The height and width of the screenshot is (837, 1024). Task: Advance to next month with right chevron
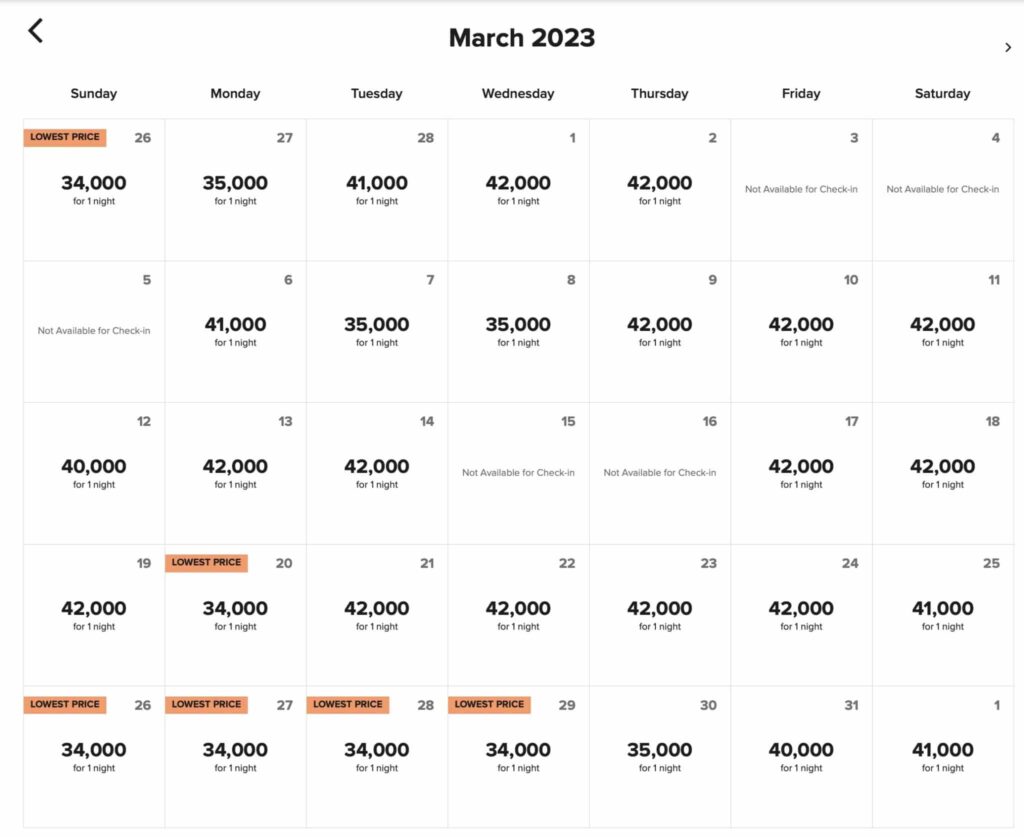1008,48
